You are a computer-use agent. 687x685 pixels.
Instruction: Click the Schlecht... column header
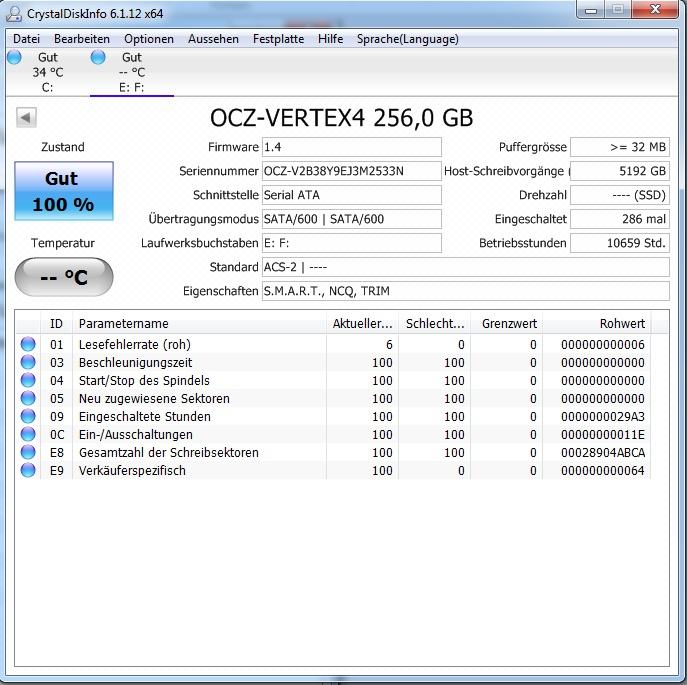click(435, 323)
